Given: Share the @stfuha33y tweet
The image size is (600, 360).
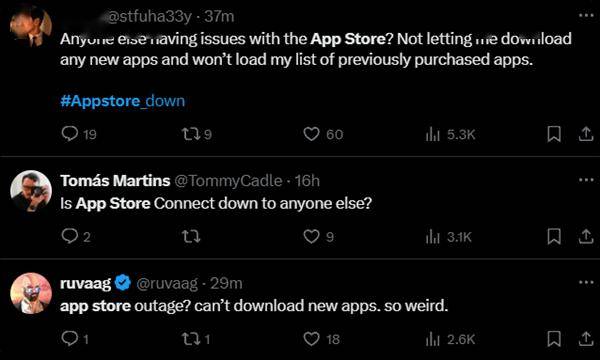Looking at the screenshot, I should pyautogui.click(x=585, y=134).
